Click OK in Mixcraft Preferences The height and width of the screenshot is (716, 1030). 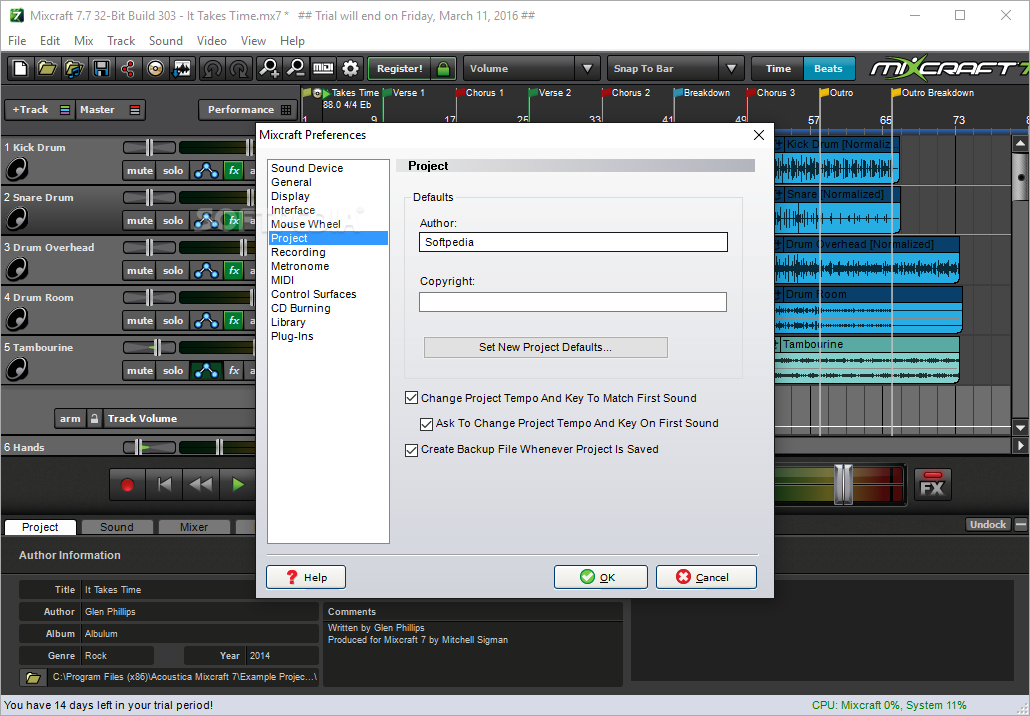[x=600, y=577]
